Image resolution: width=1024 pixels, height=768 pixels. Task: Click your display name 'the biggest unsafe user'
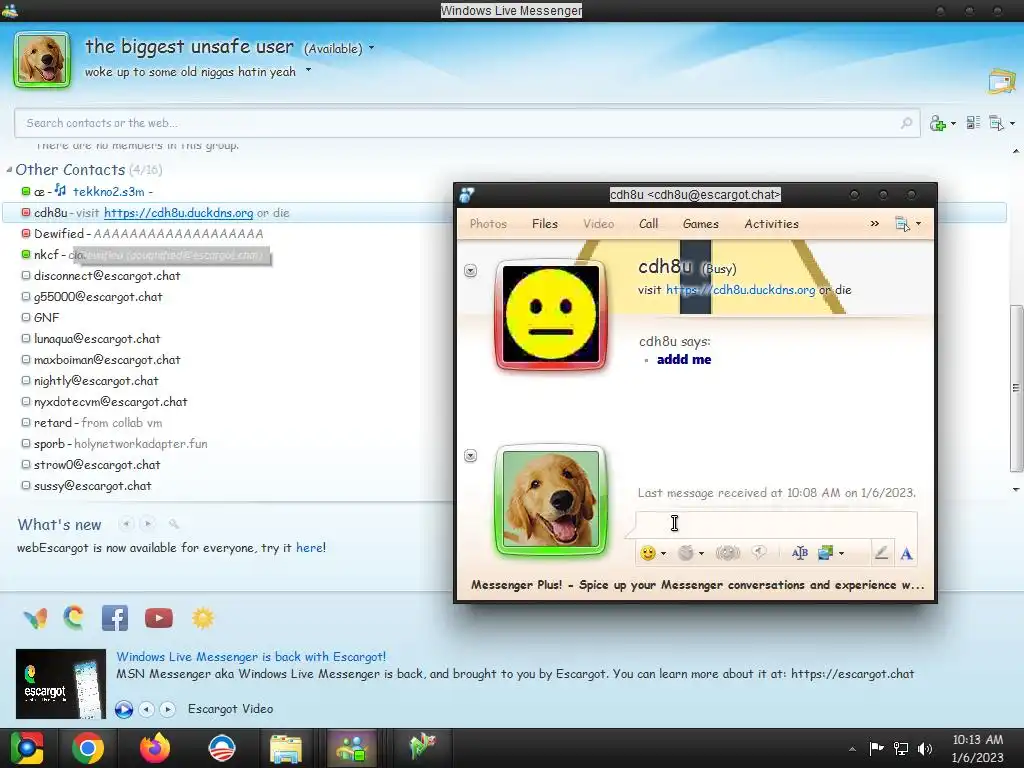[x=189, y=46]
